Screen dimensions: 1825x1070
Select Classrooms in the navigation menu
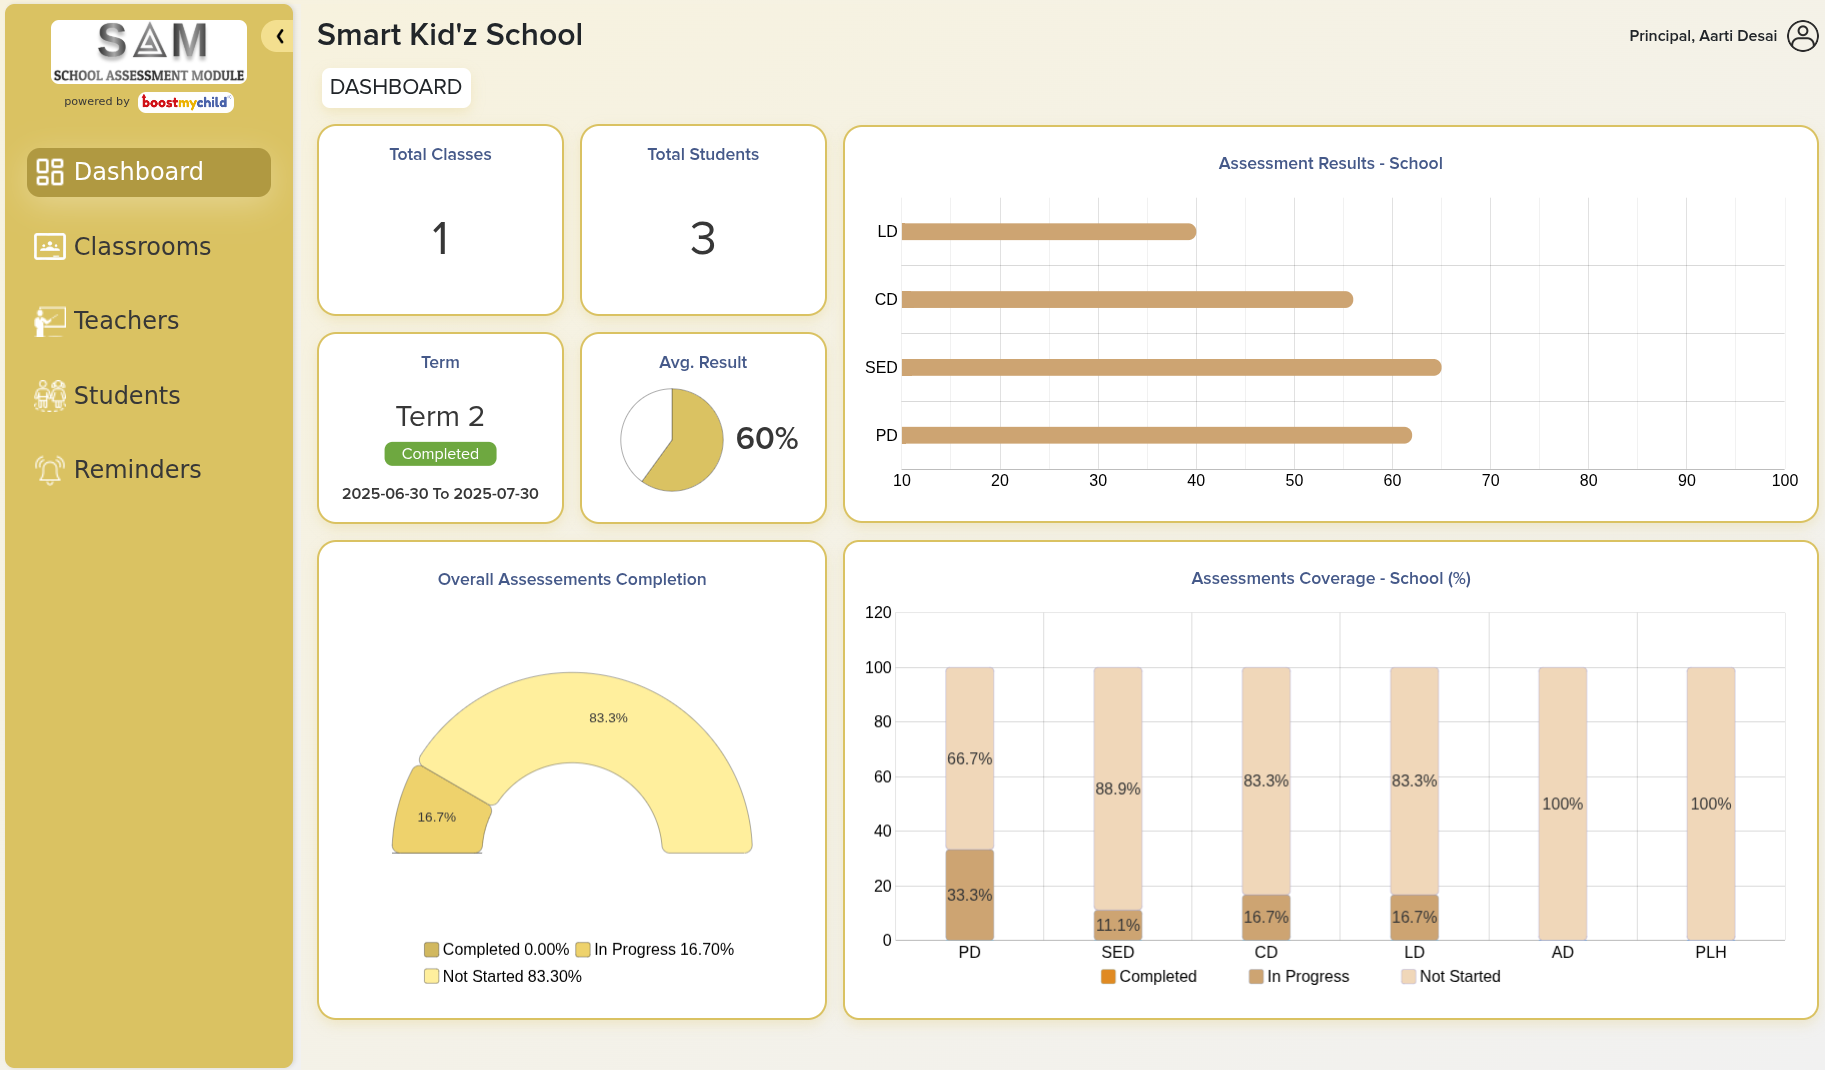141,246
